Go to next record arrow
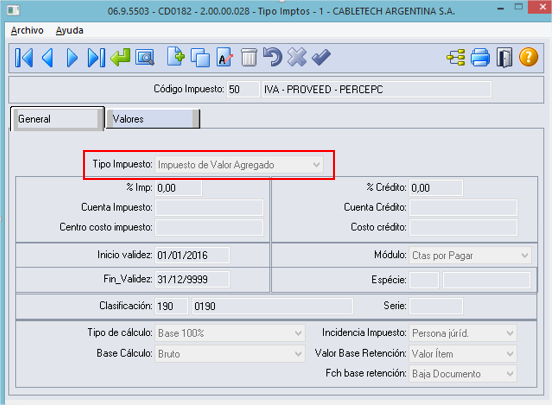552x405 pixels. click(x=72, y=58)
